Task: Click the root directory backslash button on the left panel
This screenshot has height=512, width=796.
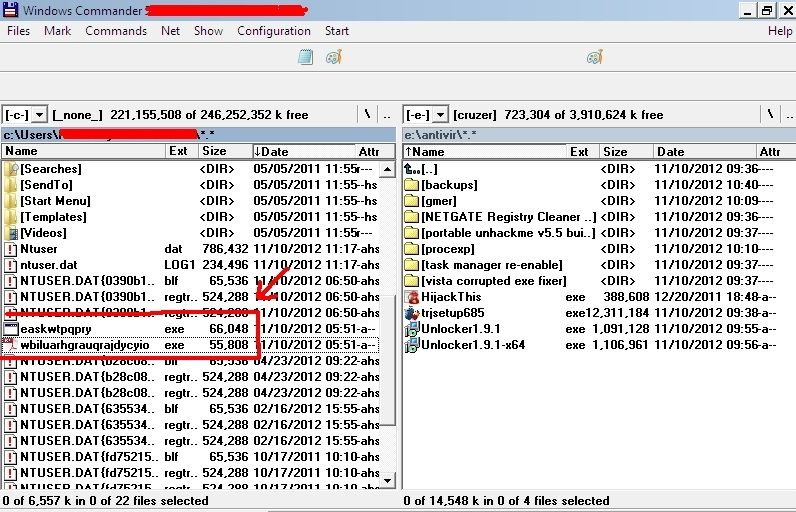Action: point(368,115)
